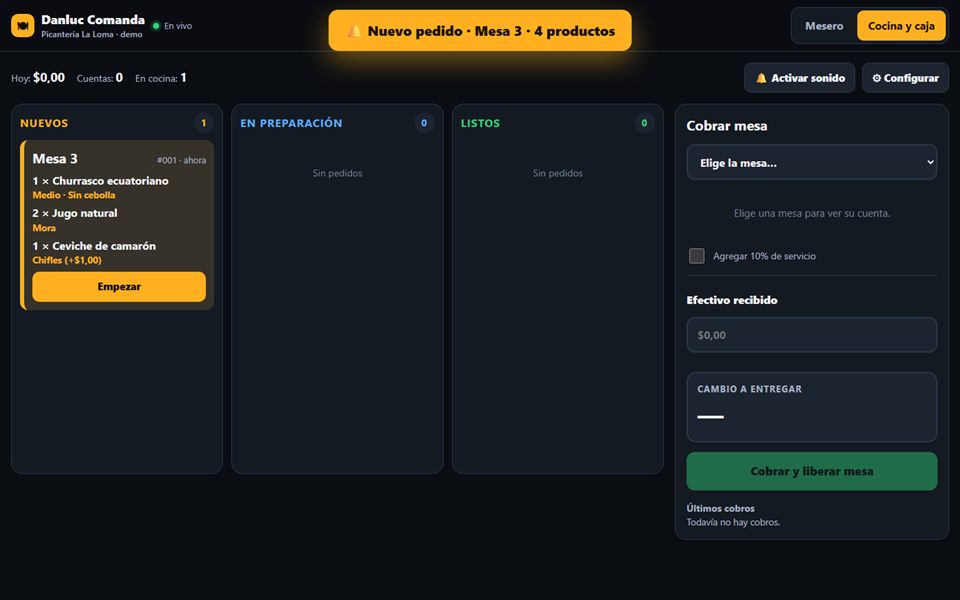Click the Todavía no hay cobros text
The image size is (960, 600).
click(x=733, y=522)
